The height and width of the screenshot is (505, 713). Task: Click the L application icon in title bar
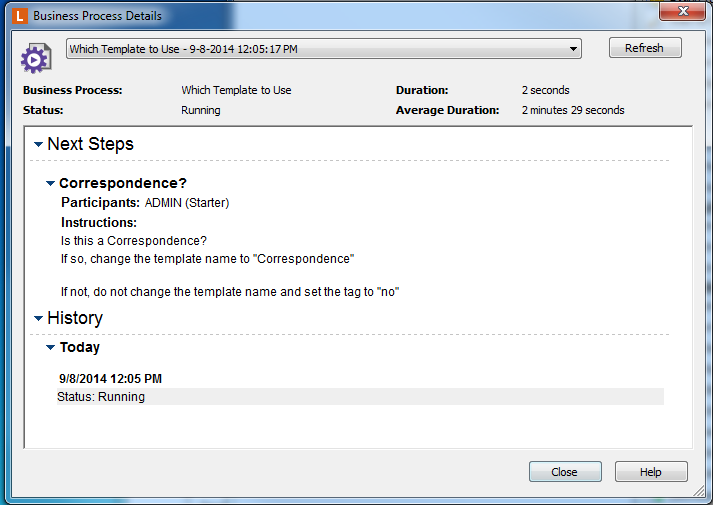click(x=18, y=16)
